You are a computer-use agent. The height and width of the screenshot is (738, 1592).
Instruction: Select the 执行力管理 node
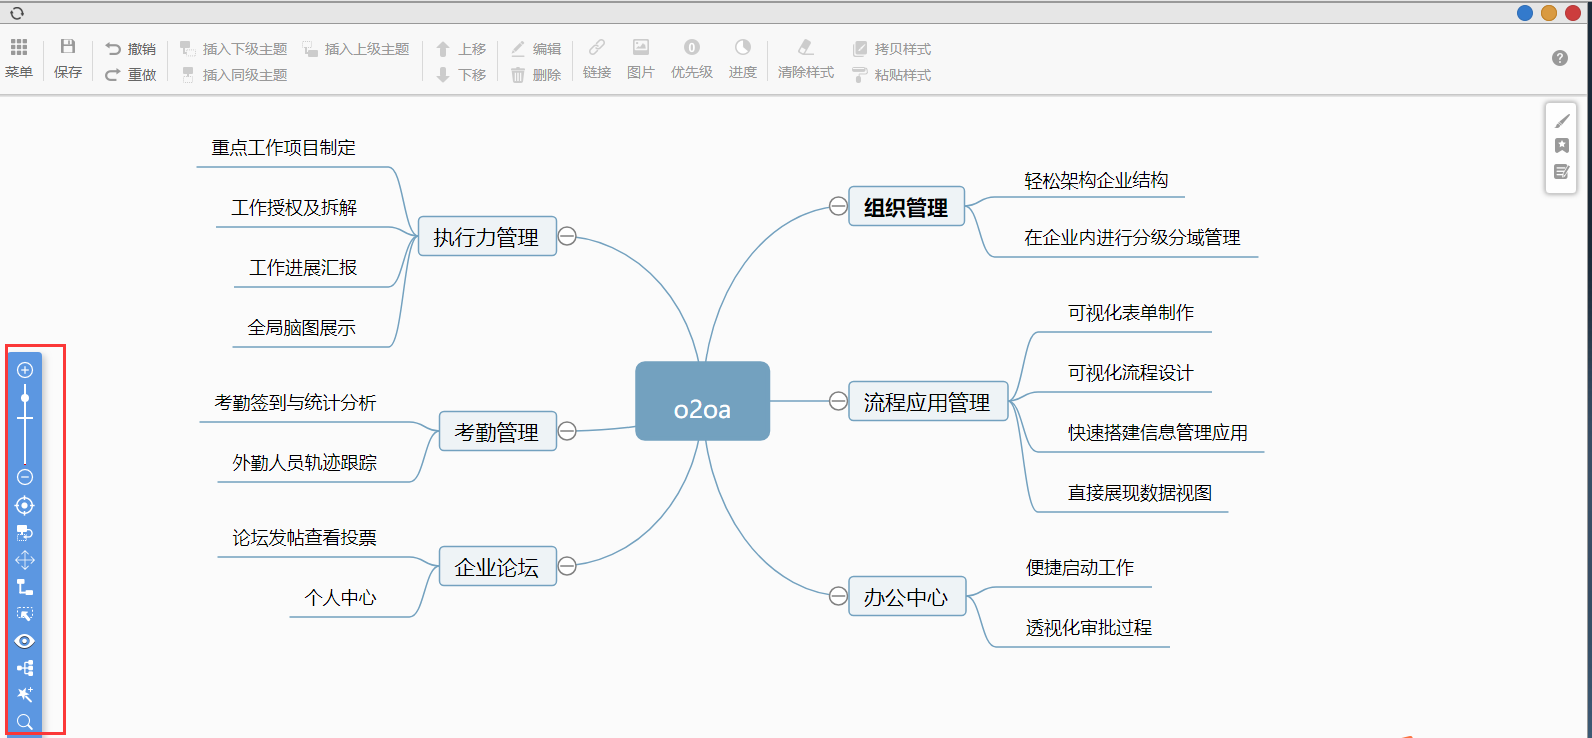(486, 236)
